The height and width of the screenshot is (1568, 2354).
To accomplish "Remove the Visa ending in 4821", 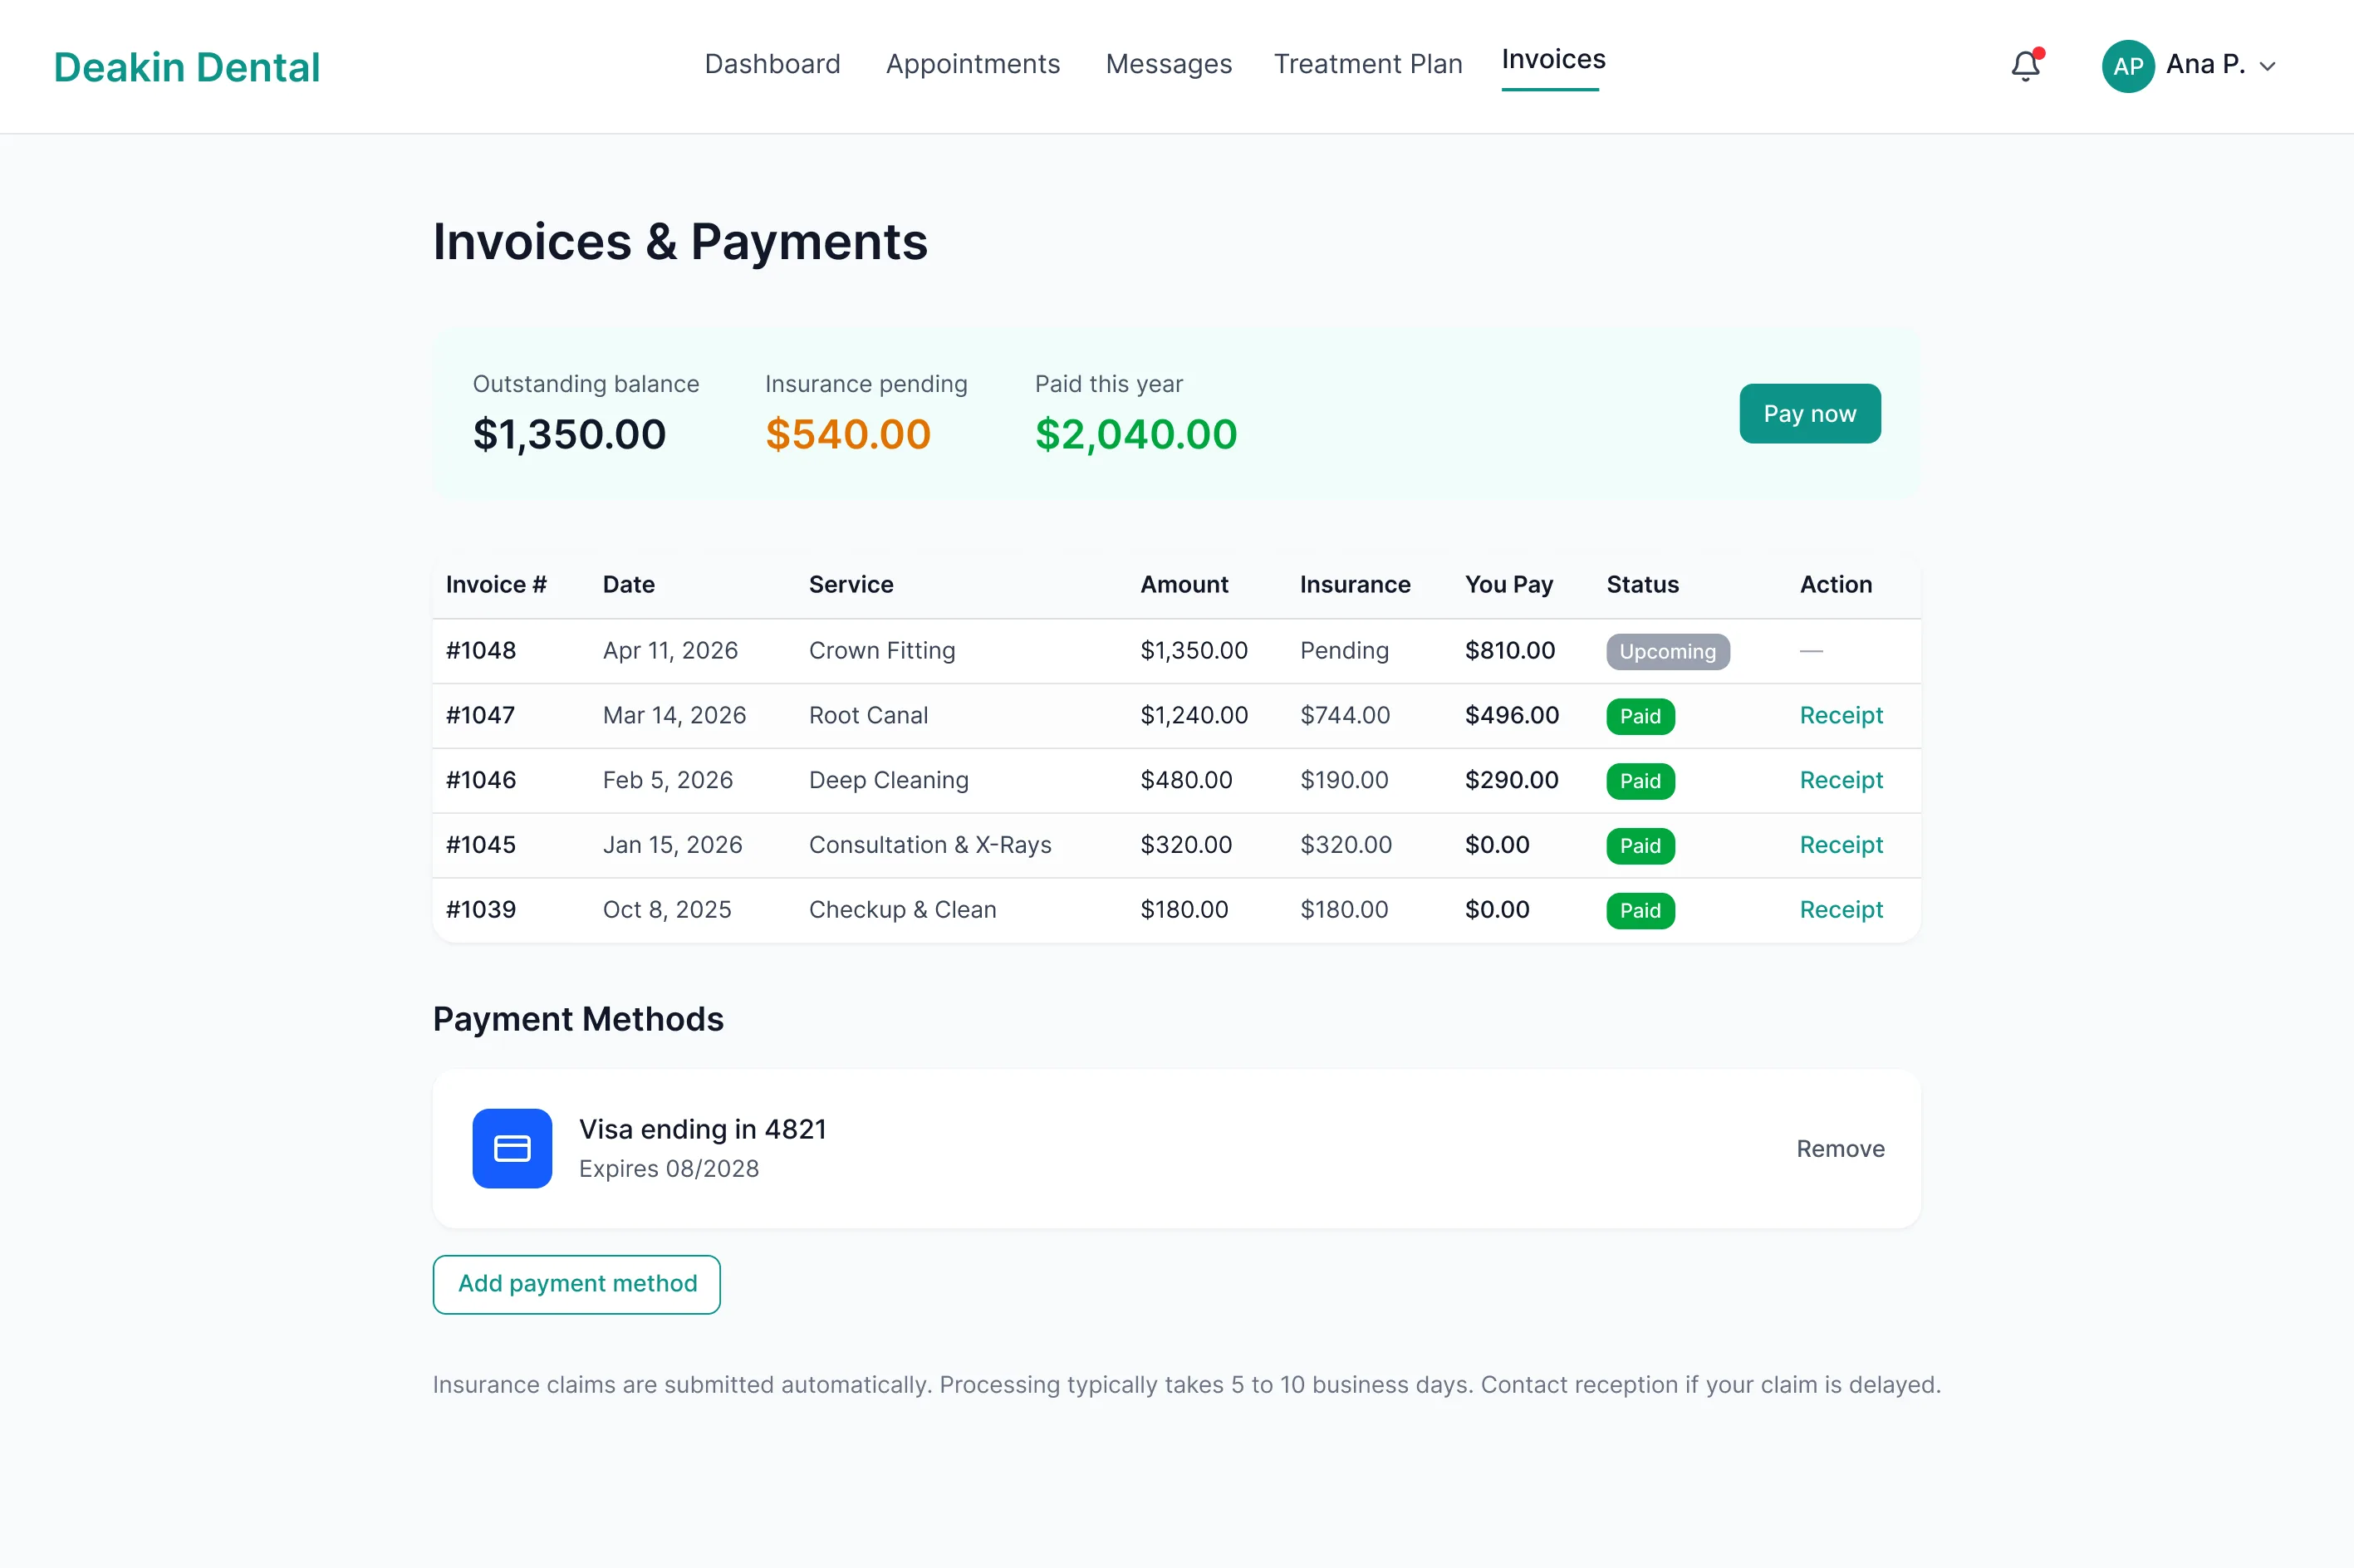I will (1840, 1148).
